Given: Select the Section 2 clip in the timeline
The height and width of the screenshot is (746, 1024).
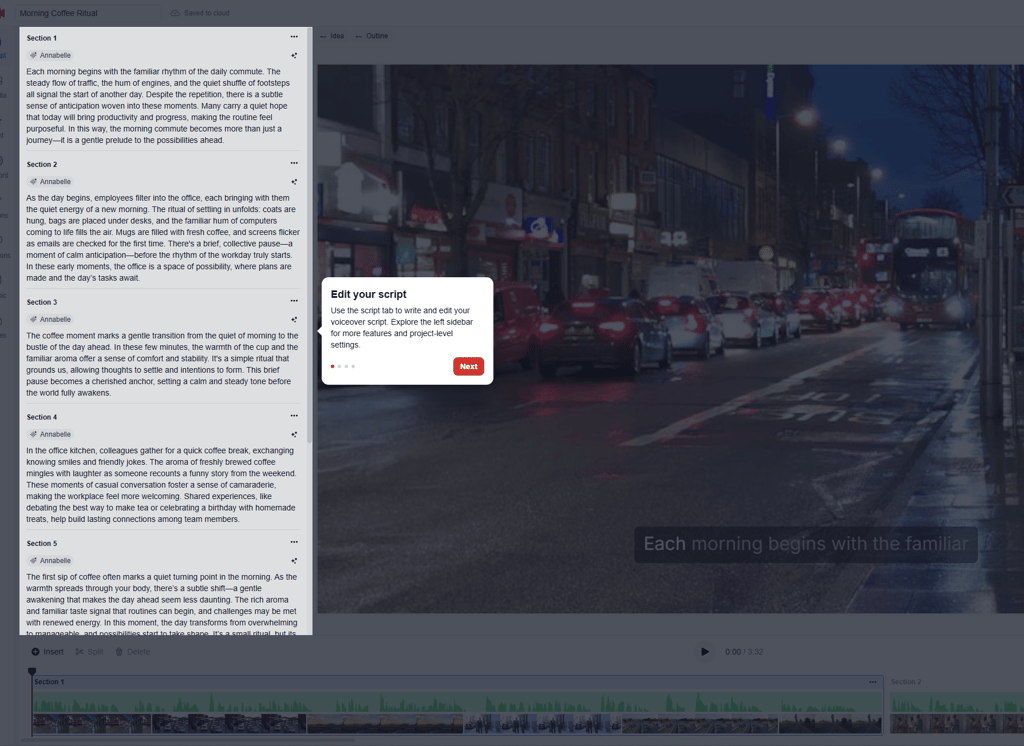Looking at the screenshot, I should 957,704.
